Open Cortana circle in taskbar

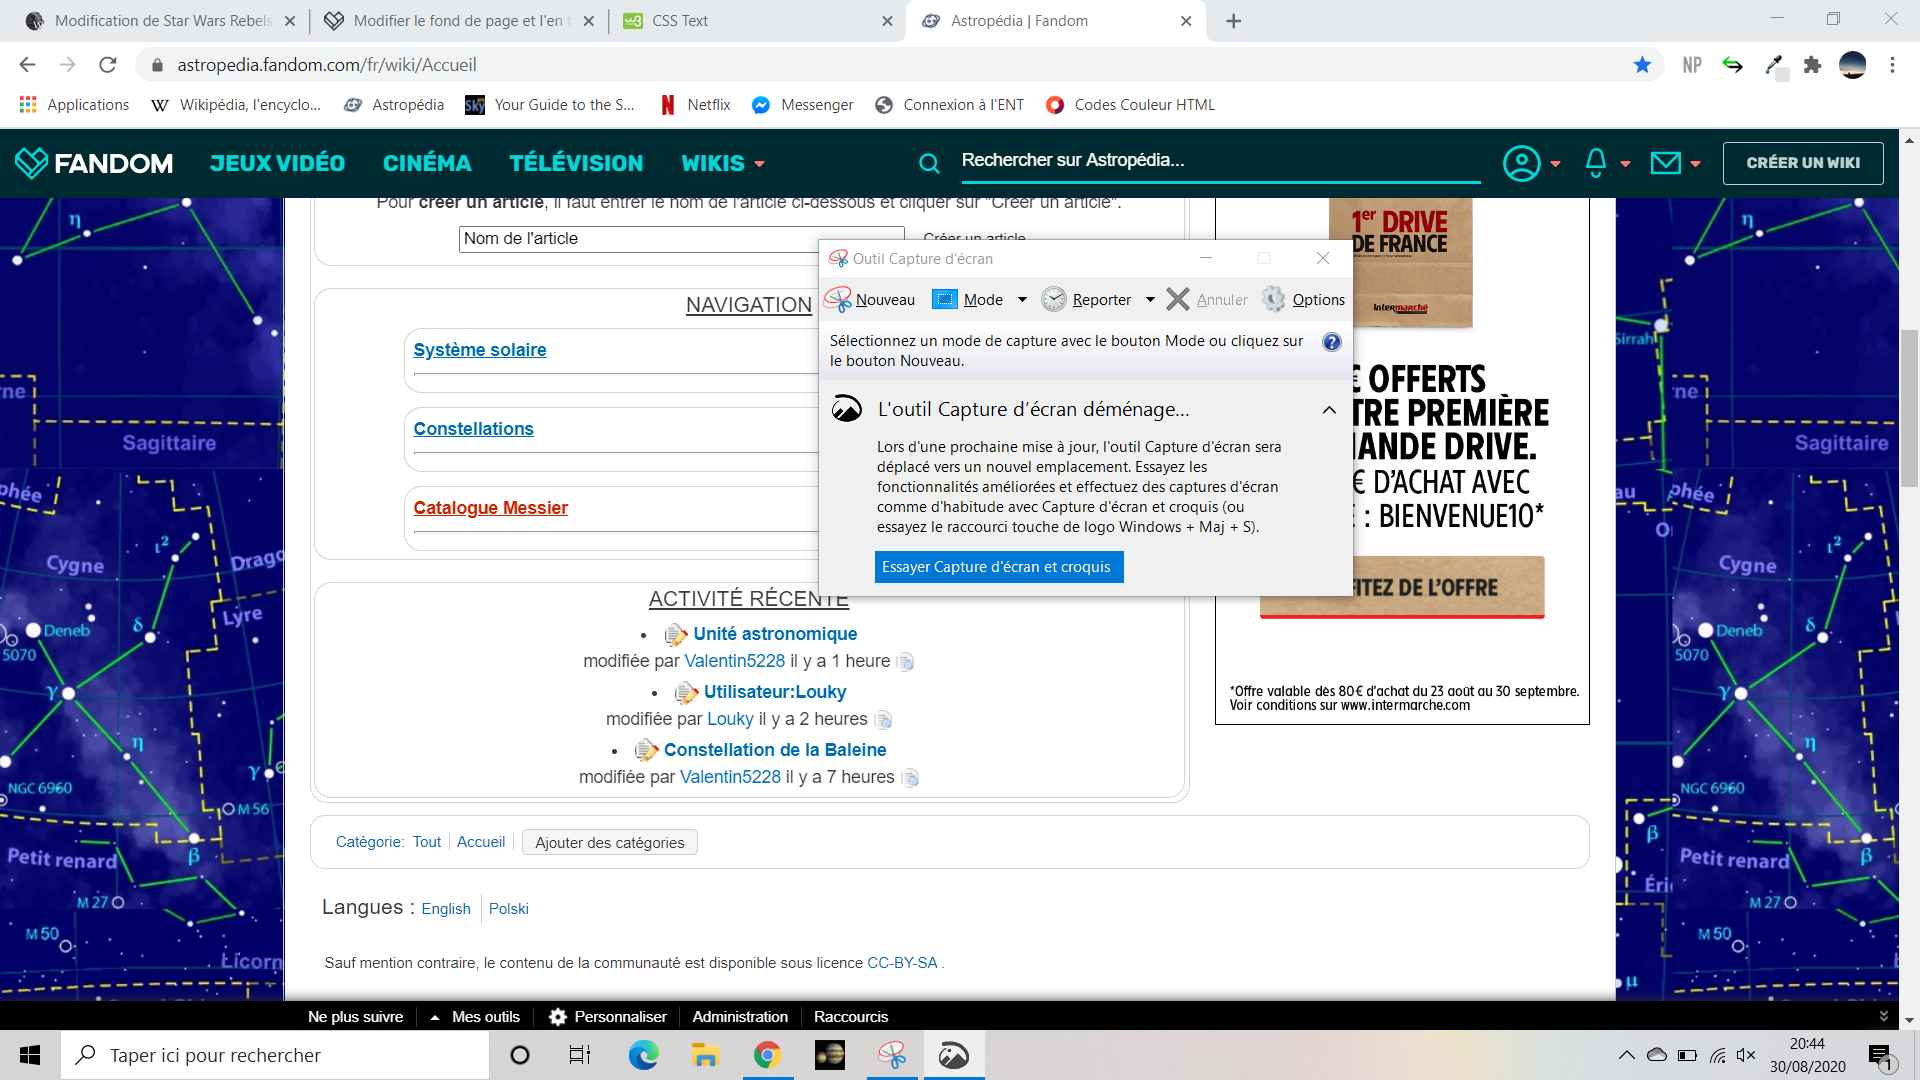[x=520, y=1055]
